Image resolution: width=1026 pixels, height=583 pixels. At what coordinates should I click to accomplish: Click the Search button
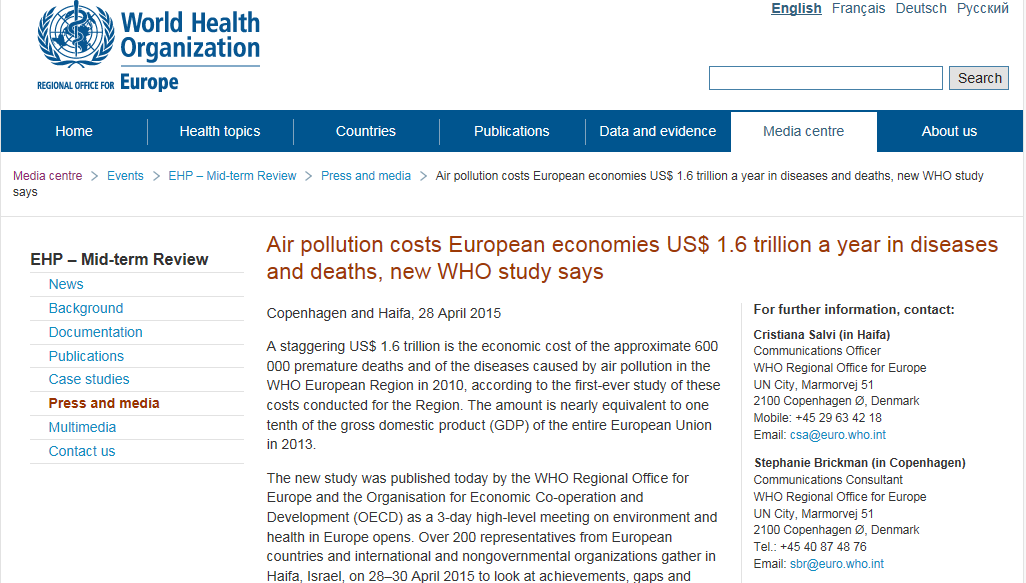[980, 78]
